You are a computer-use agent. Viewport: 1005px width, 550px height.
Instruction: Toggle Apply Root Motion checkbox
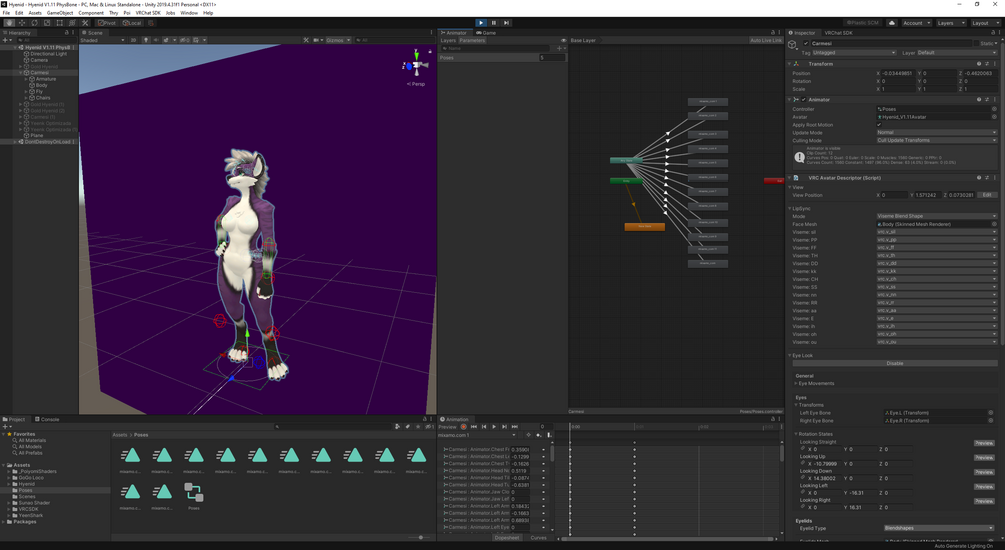pos(879,125)
